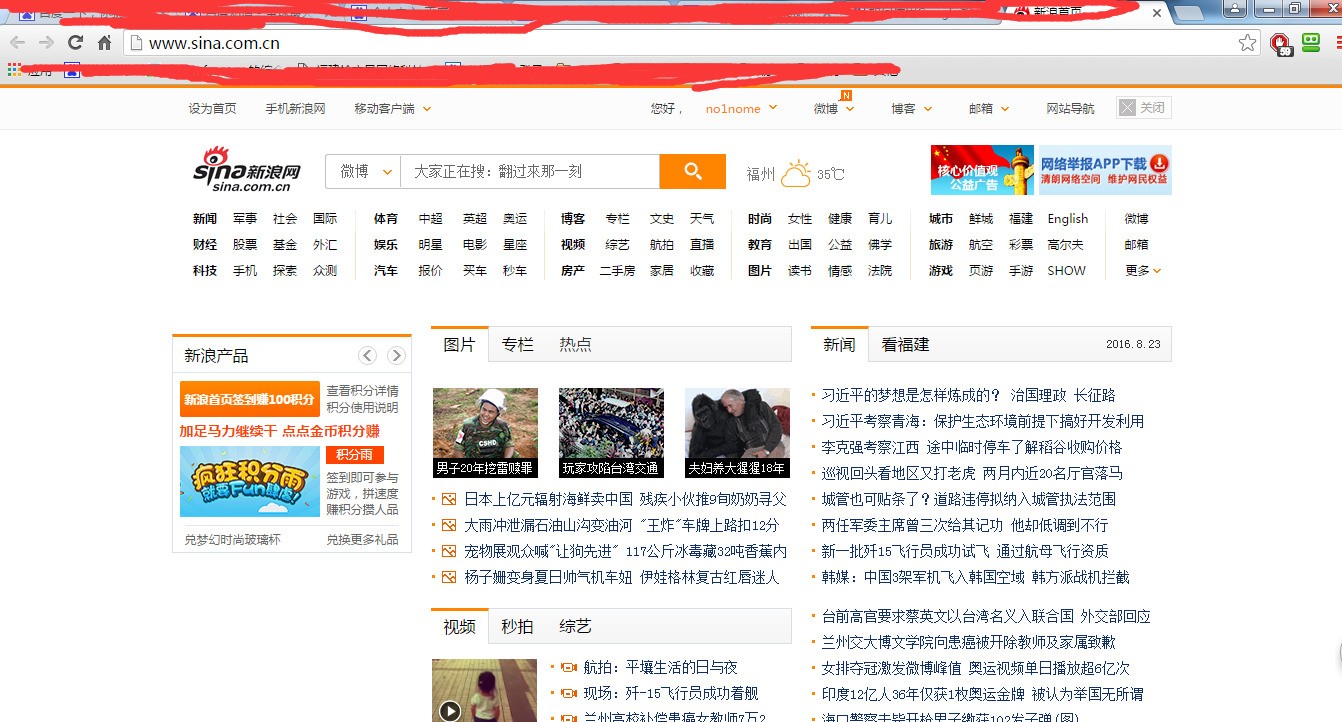The image size is (1342, 722).
Task: Open the 手机新浪网 link
Action: click(x=295, y=109)
